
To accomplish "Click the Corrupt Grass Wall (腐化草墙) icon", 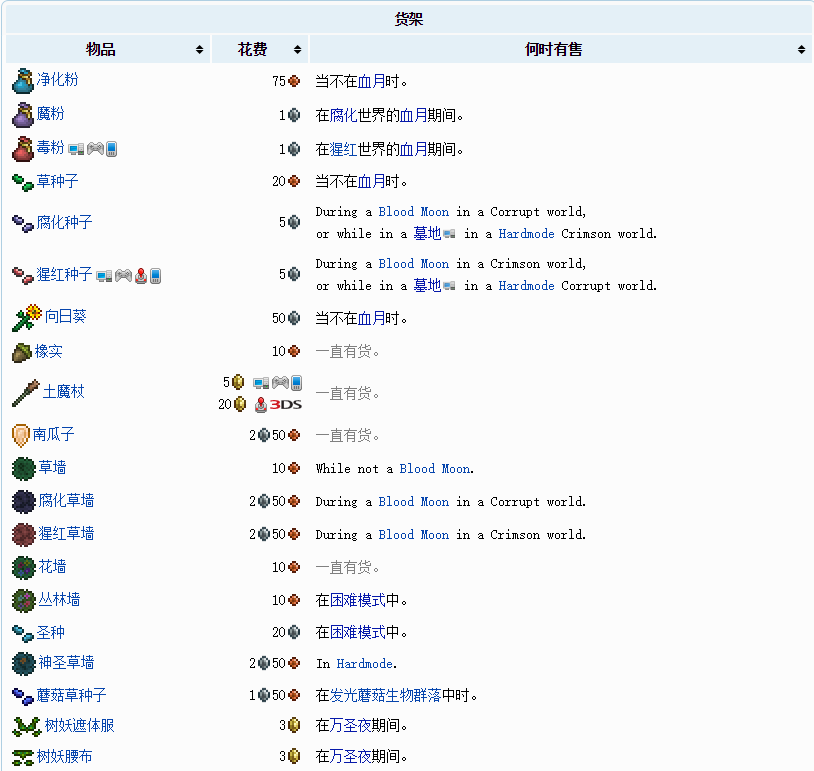I will click(23, 502).
